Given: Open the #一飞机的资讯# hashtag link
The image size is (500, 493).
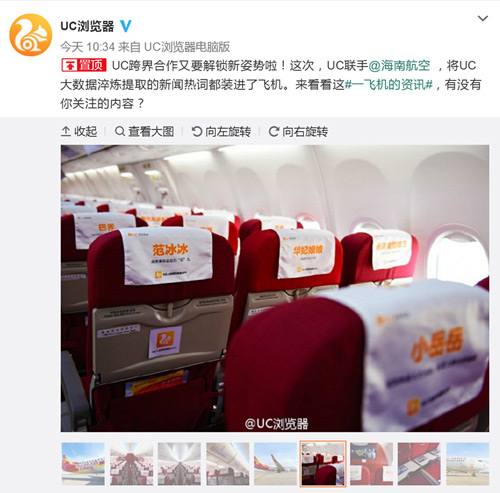Looking at the screenshot, I should (x=388, y=85).
